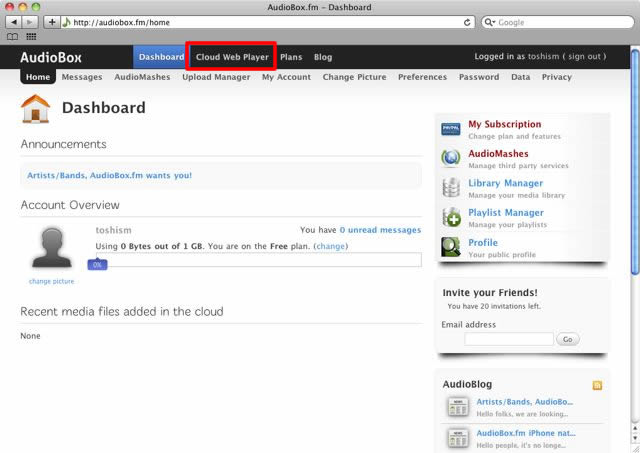
Task: Open Artists/Bands, AudioBo... blog post link
Action: (524, 402)
